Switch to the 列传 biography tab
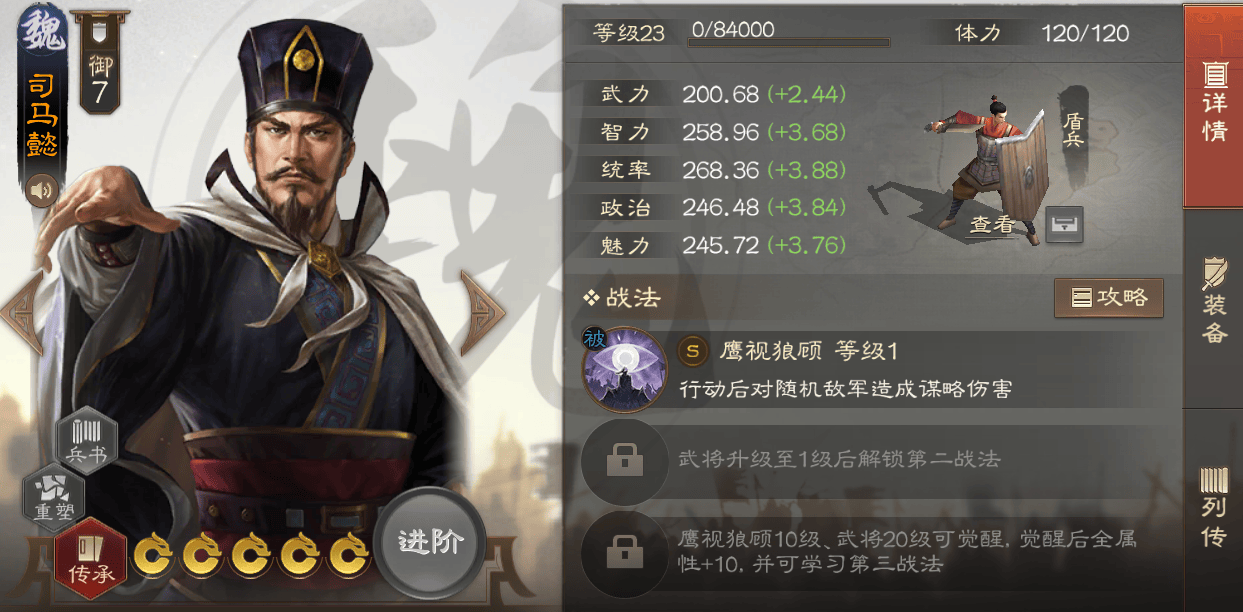The width and height of the screenshot is (1243, 612). coord(1213,508)
